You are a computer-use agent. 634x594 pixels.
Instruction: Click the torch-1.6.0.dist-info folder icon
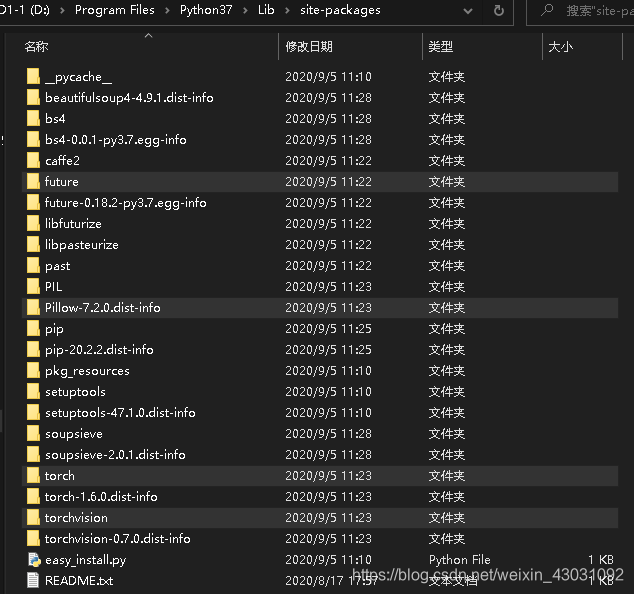click(x=33, y=497)
